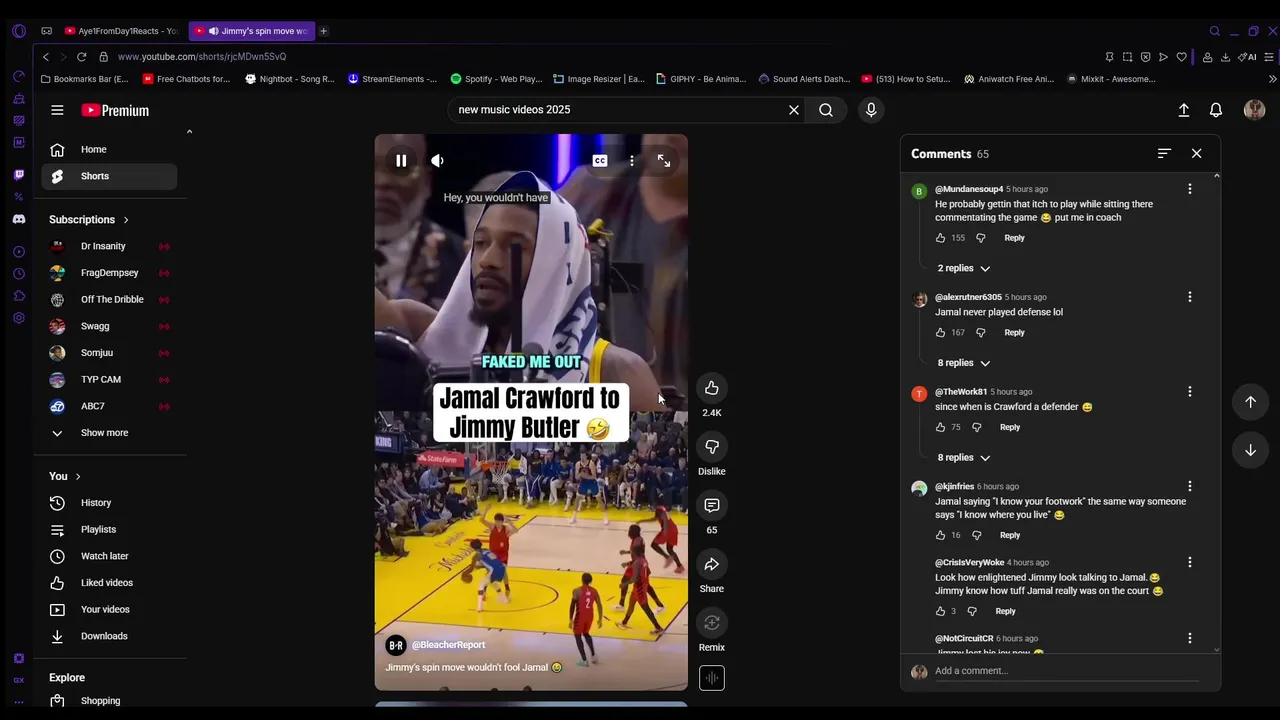The image size is (1280, 720).
Task: Expand 2 replies under Mundanesoup4's comment
Action: 964,268
